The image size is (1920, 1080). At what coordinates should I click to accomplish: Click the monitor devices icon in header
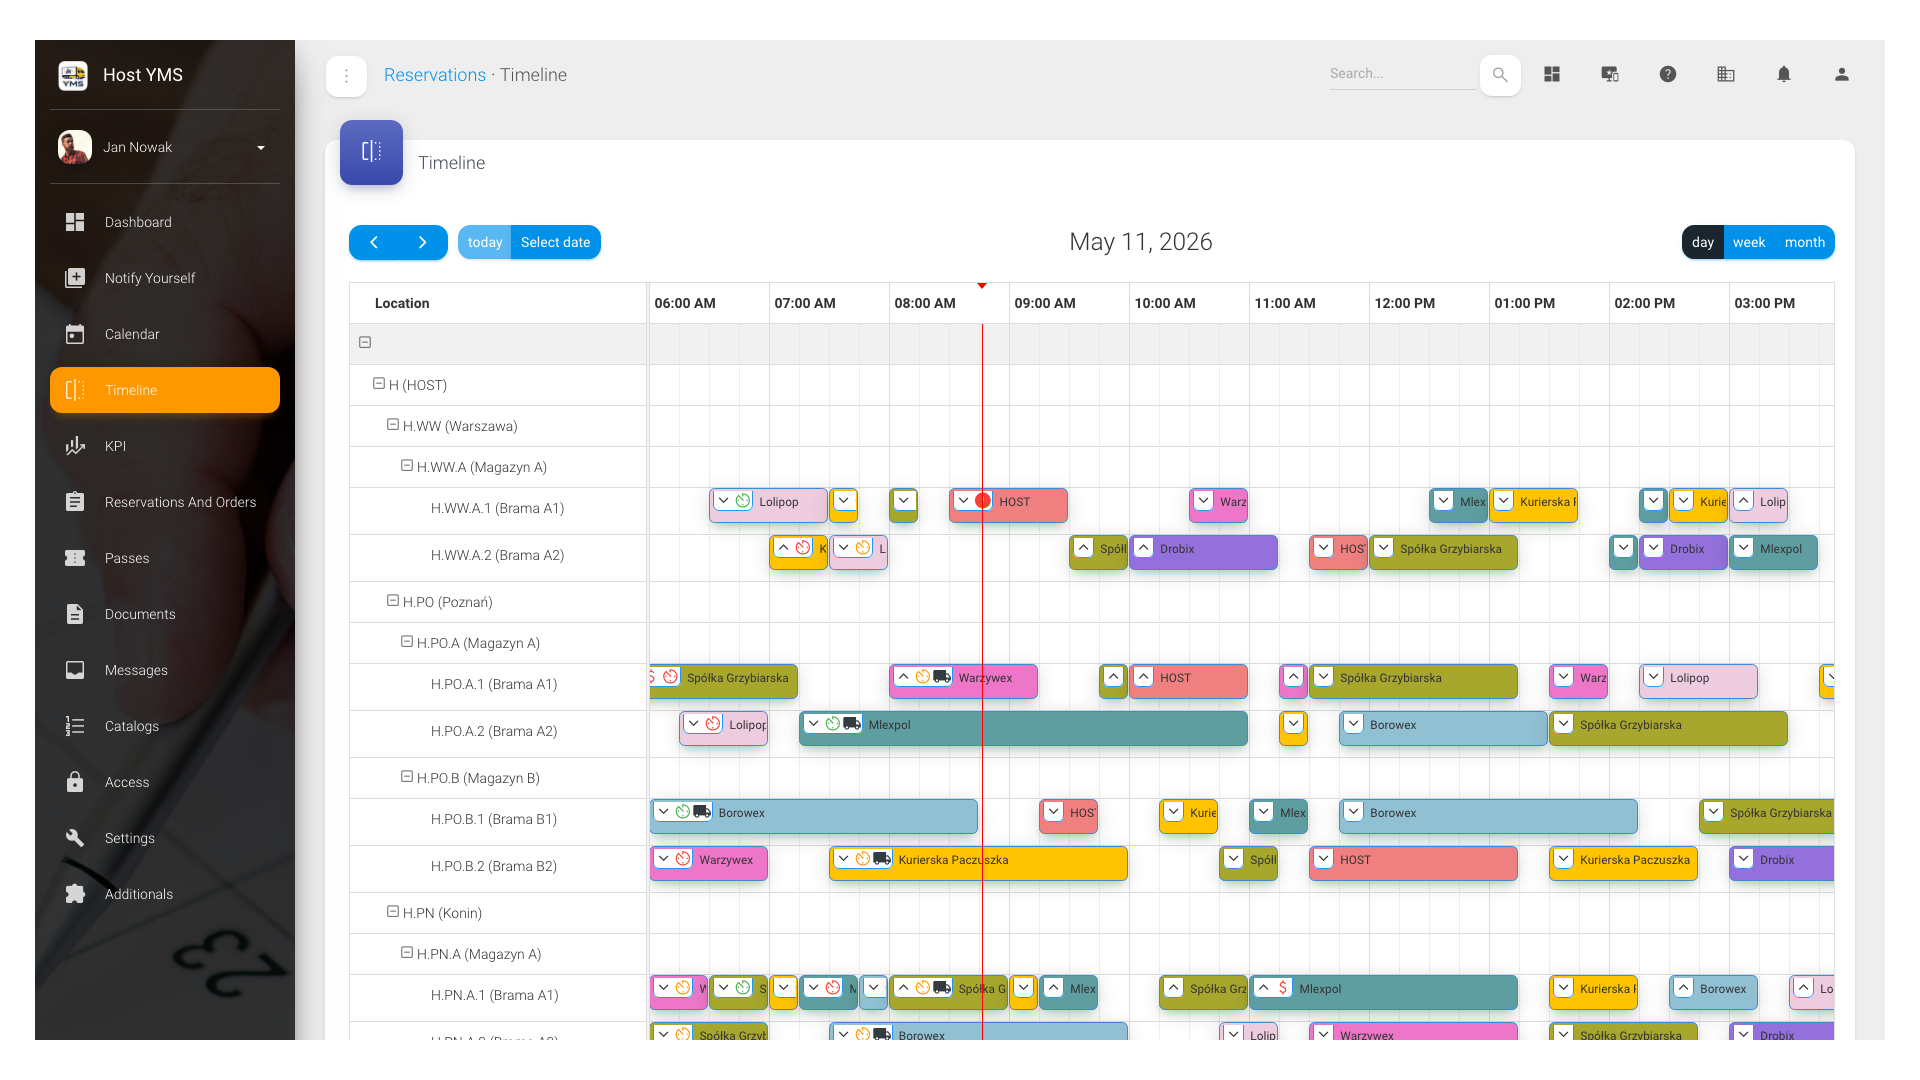pyautogui.click(x=1610, y=74)
